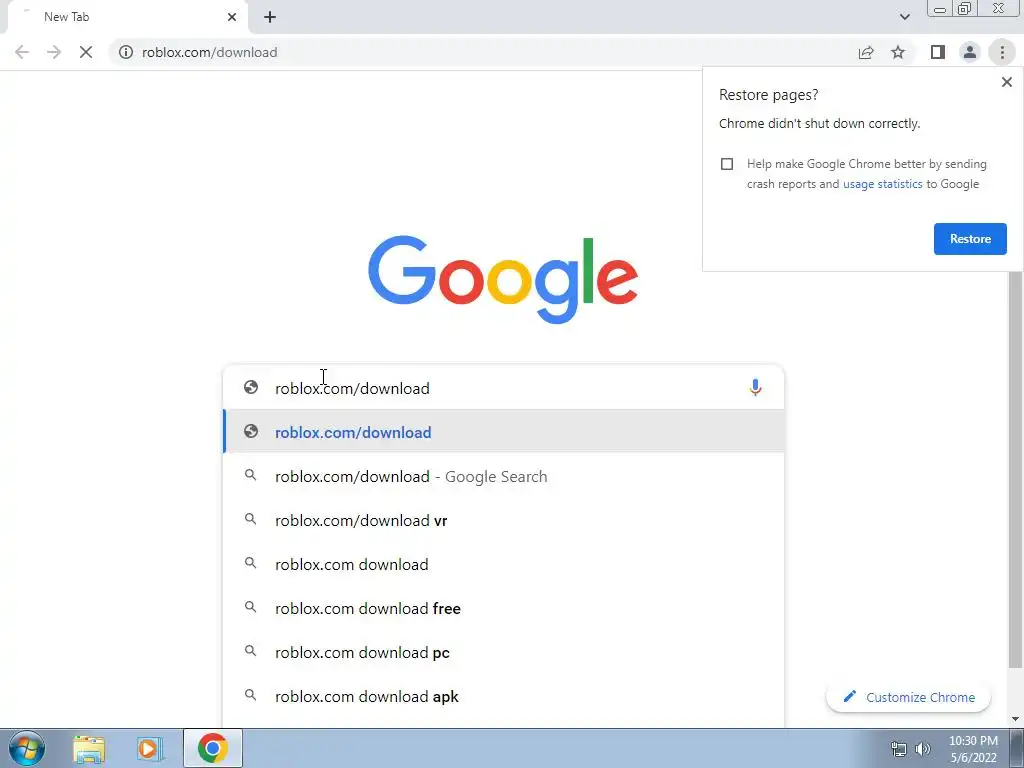Open the taskbar clock and date
The image size is (1024, 768).
coord(973,749)
